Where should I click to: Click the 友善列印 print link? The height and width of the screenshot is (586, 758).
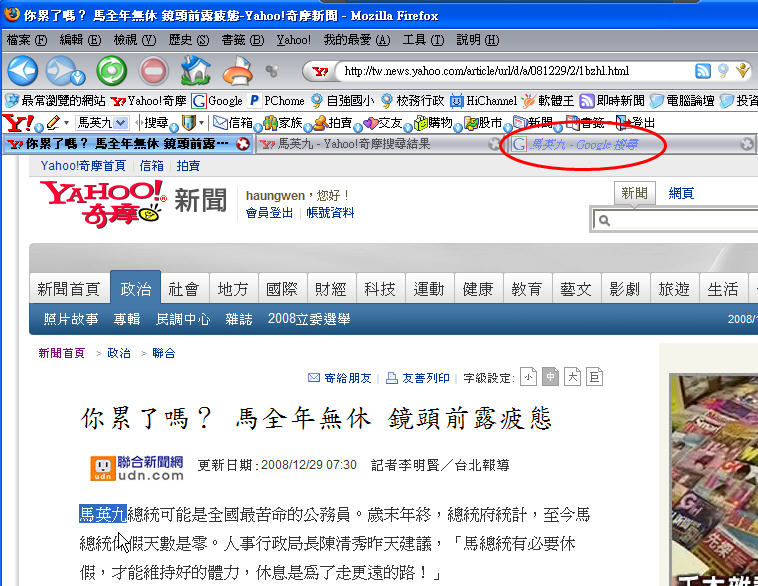[x=418, y=378]
